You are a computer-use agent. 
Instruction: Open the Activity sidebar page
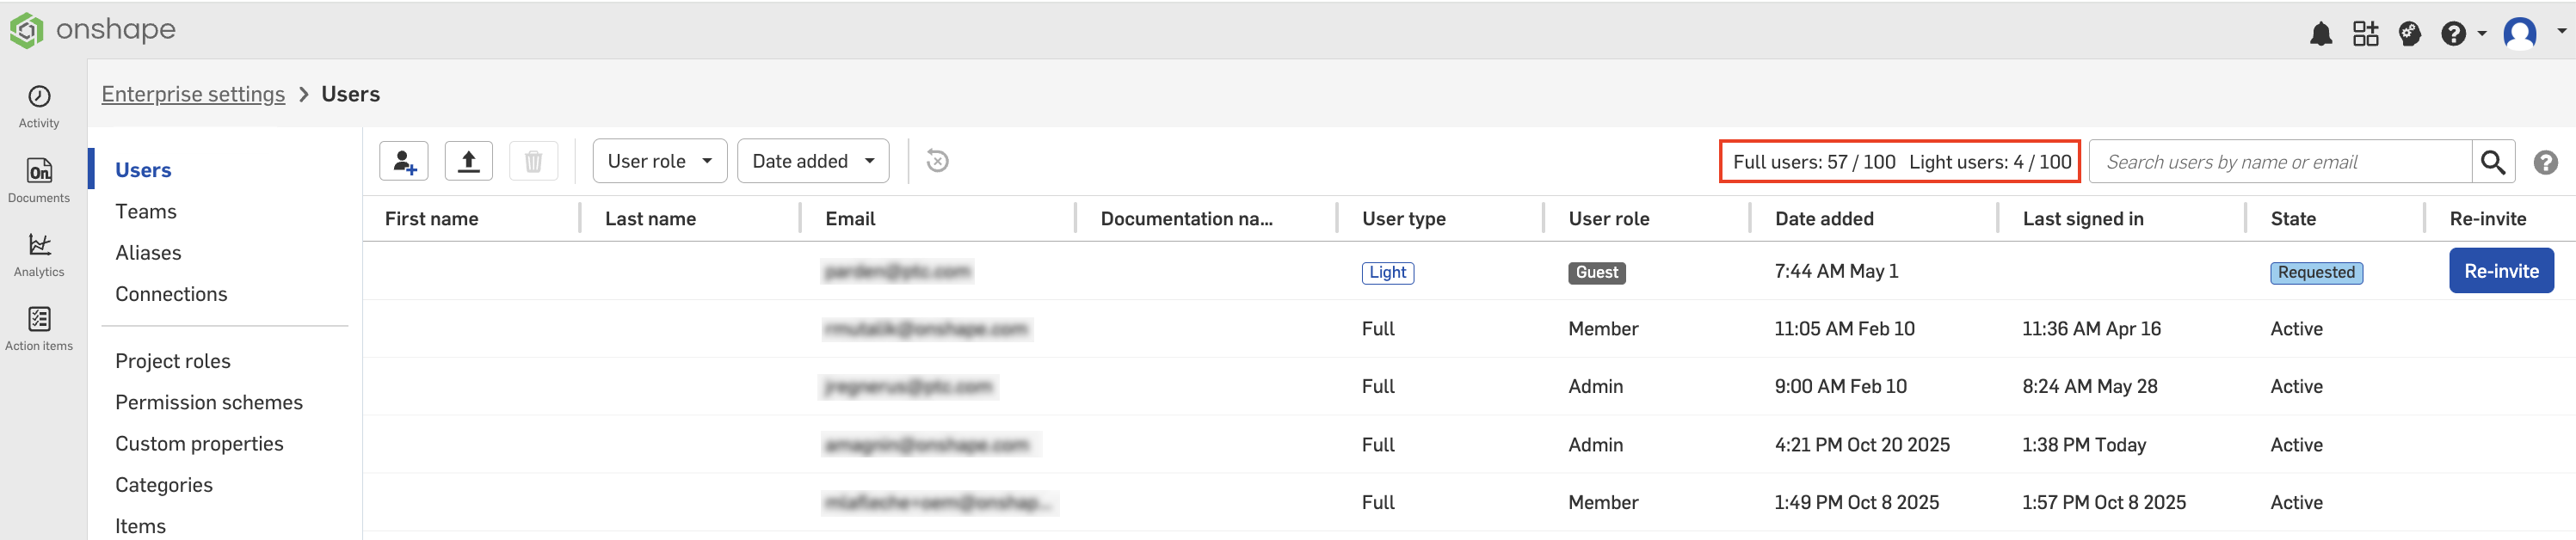[x=39, y=107]
